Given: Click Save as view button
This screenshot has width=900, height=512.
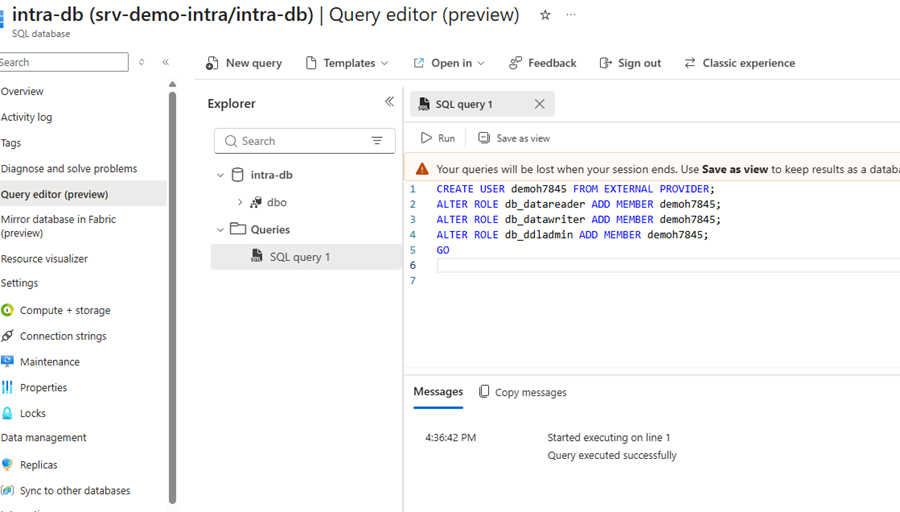Looking at the screenshot, I should [x=514, y=138].
